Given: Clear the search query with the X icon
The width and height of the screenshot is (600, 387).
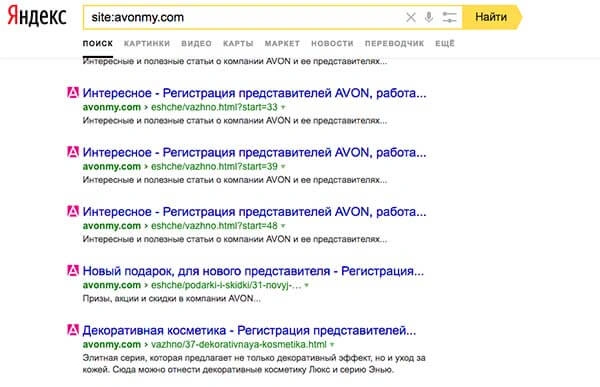Looking at the screenshot, I should (x=411, y=17).
